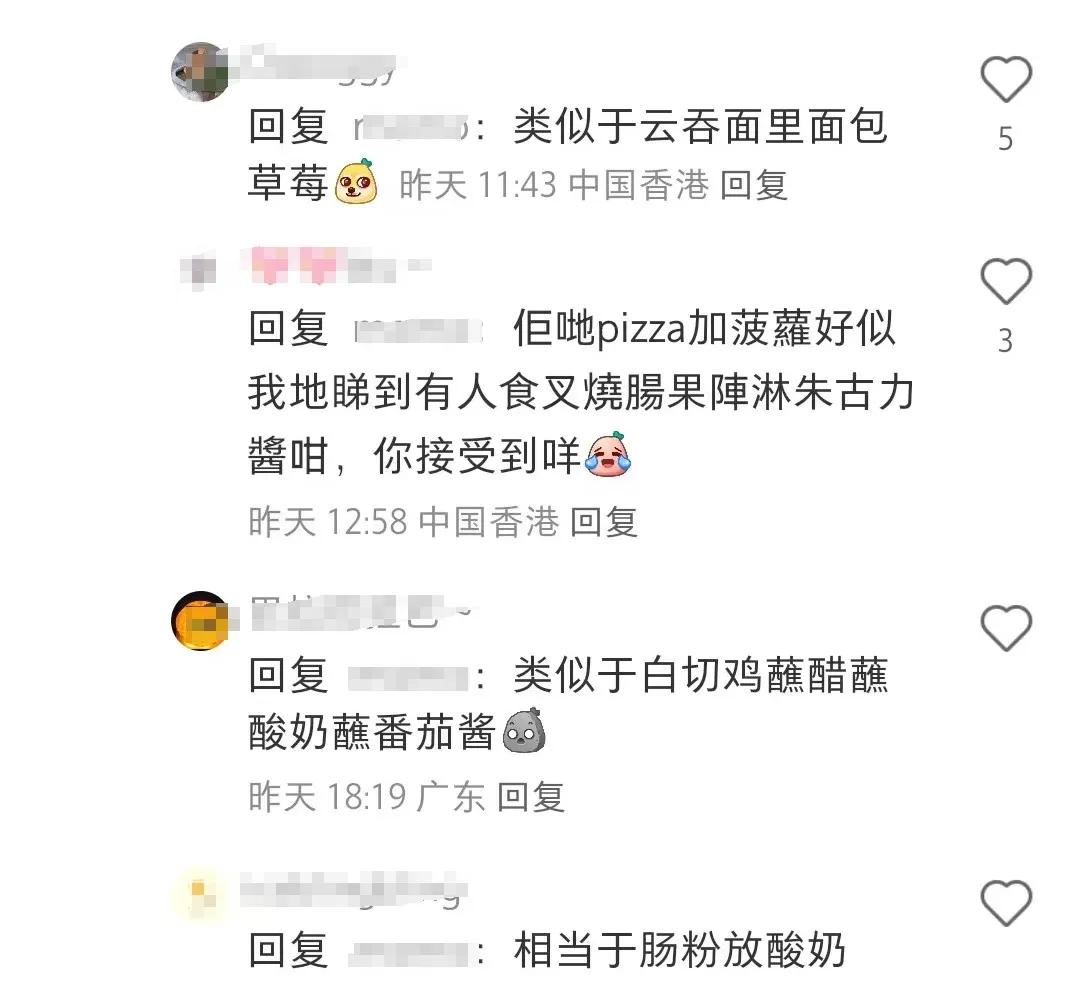Like the white-cut chicken vinegar comment
1080x983 pixels.
point(1006,628)
